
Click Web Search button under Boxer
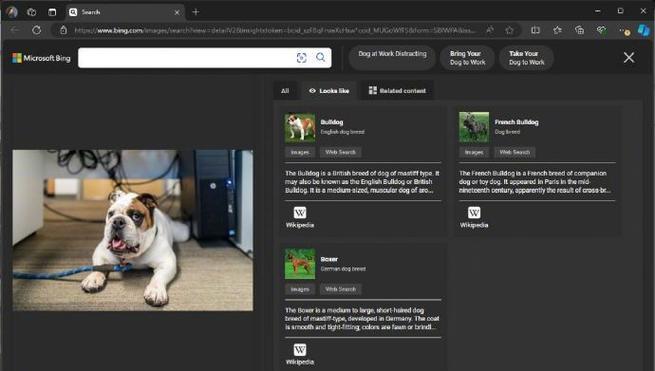(340, 289)
